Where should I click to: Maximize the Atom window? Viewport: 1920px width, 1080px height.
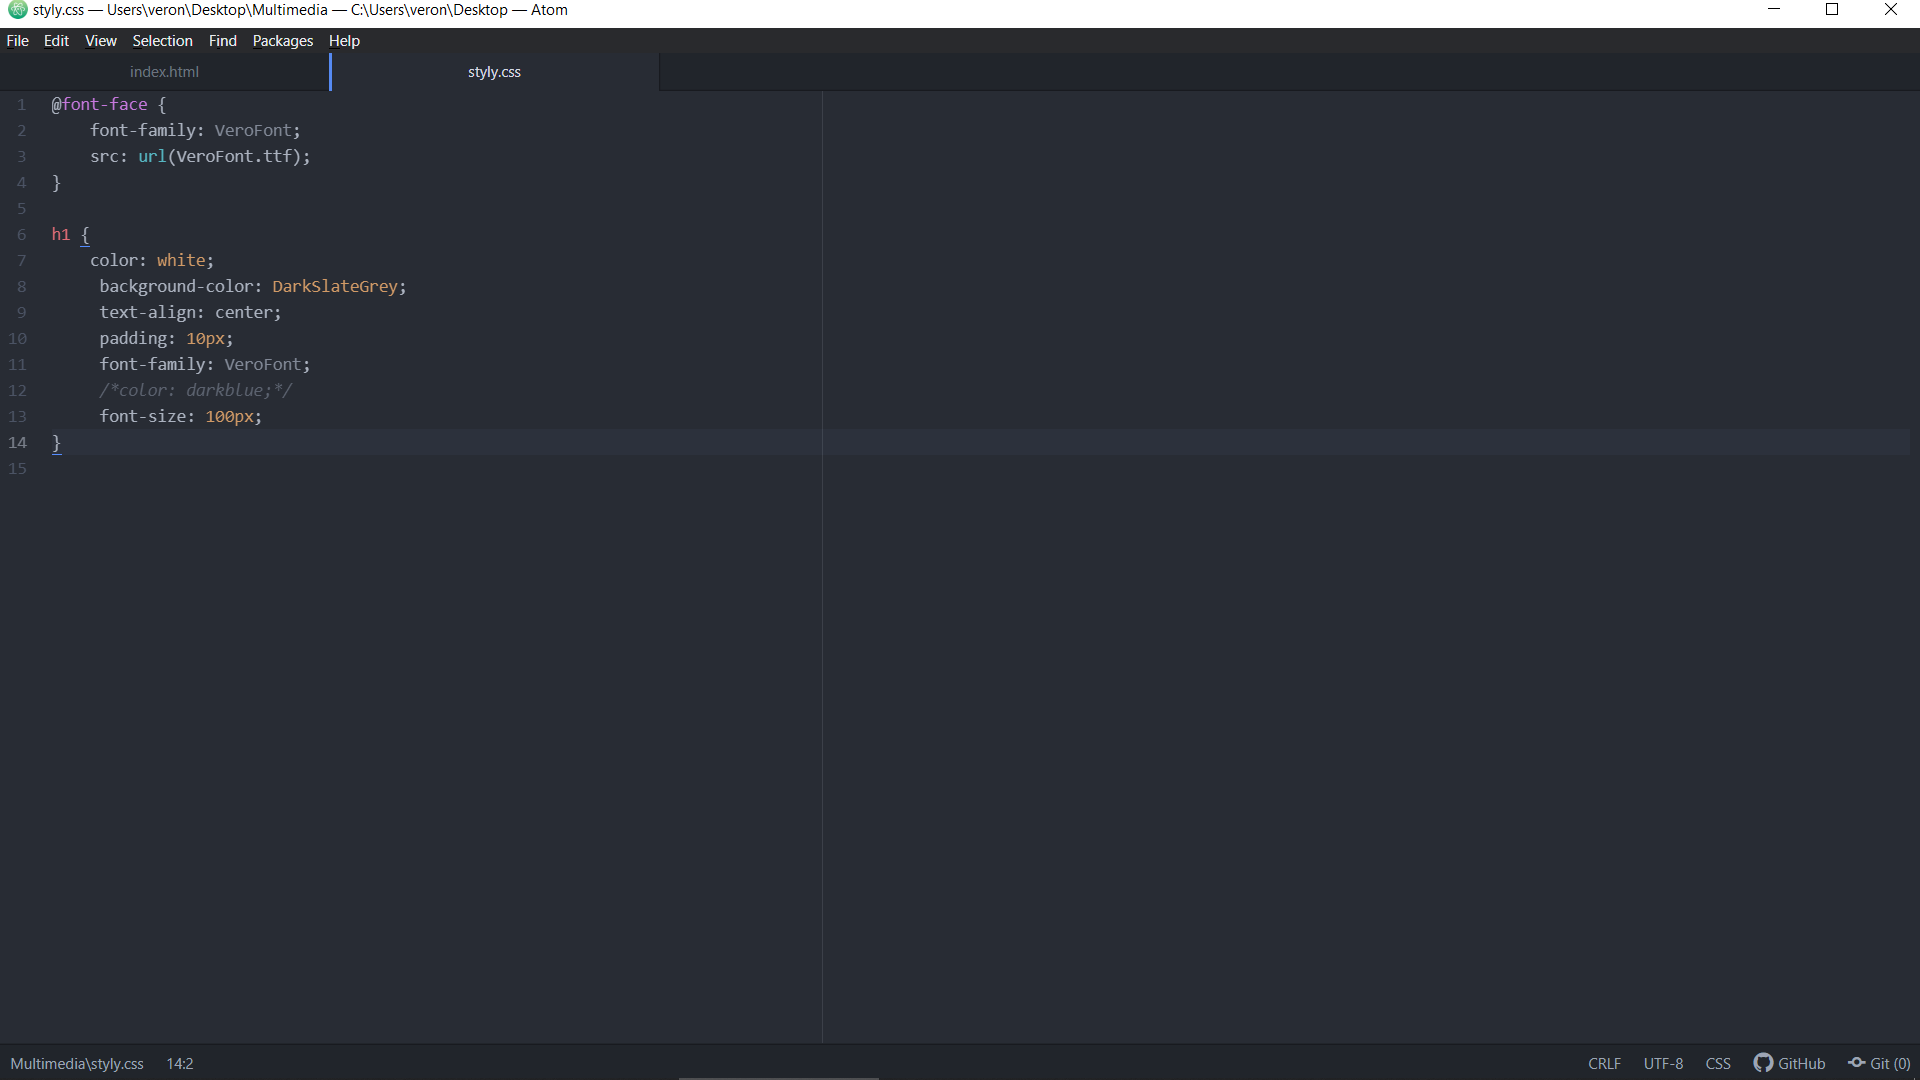1832,10
